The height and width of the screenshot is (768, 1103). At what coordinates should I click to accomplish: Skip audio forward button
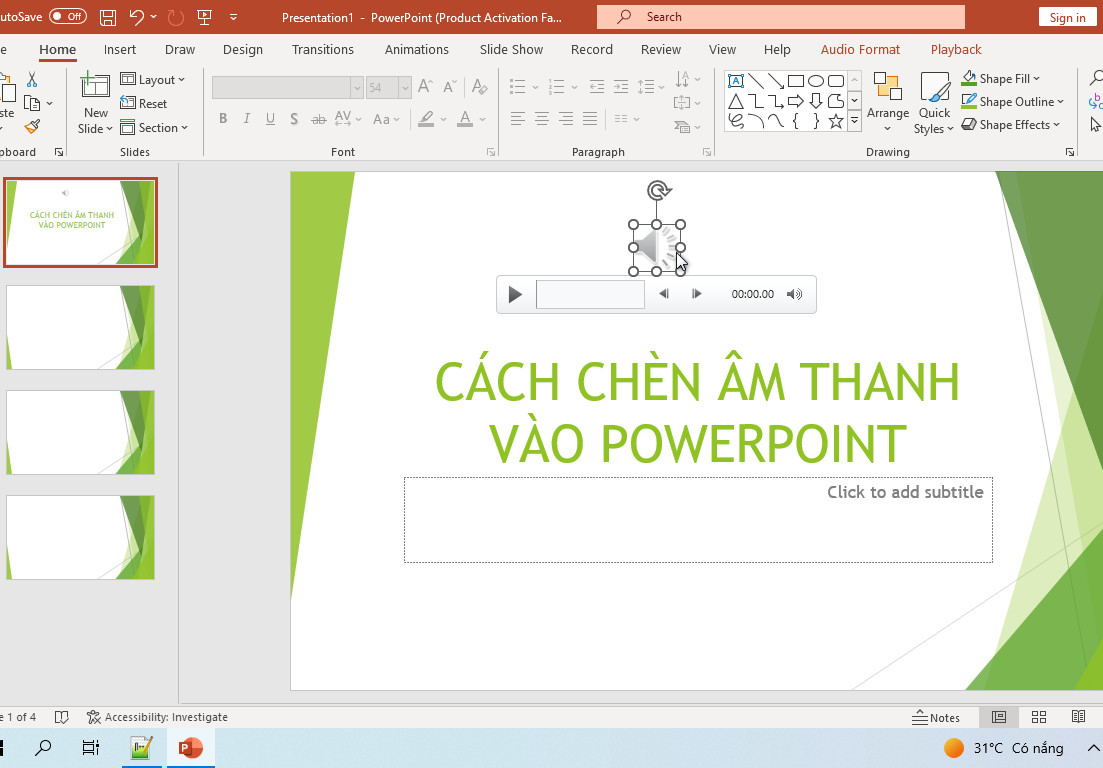pos(696,294)
